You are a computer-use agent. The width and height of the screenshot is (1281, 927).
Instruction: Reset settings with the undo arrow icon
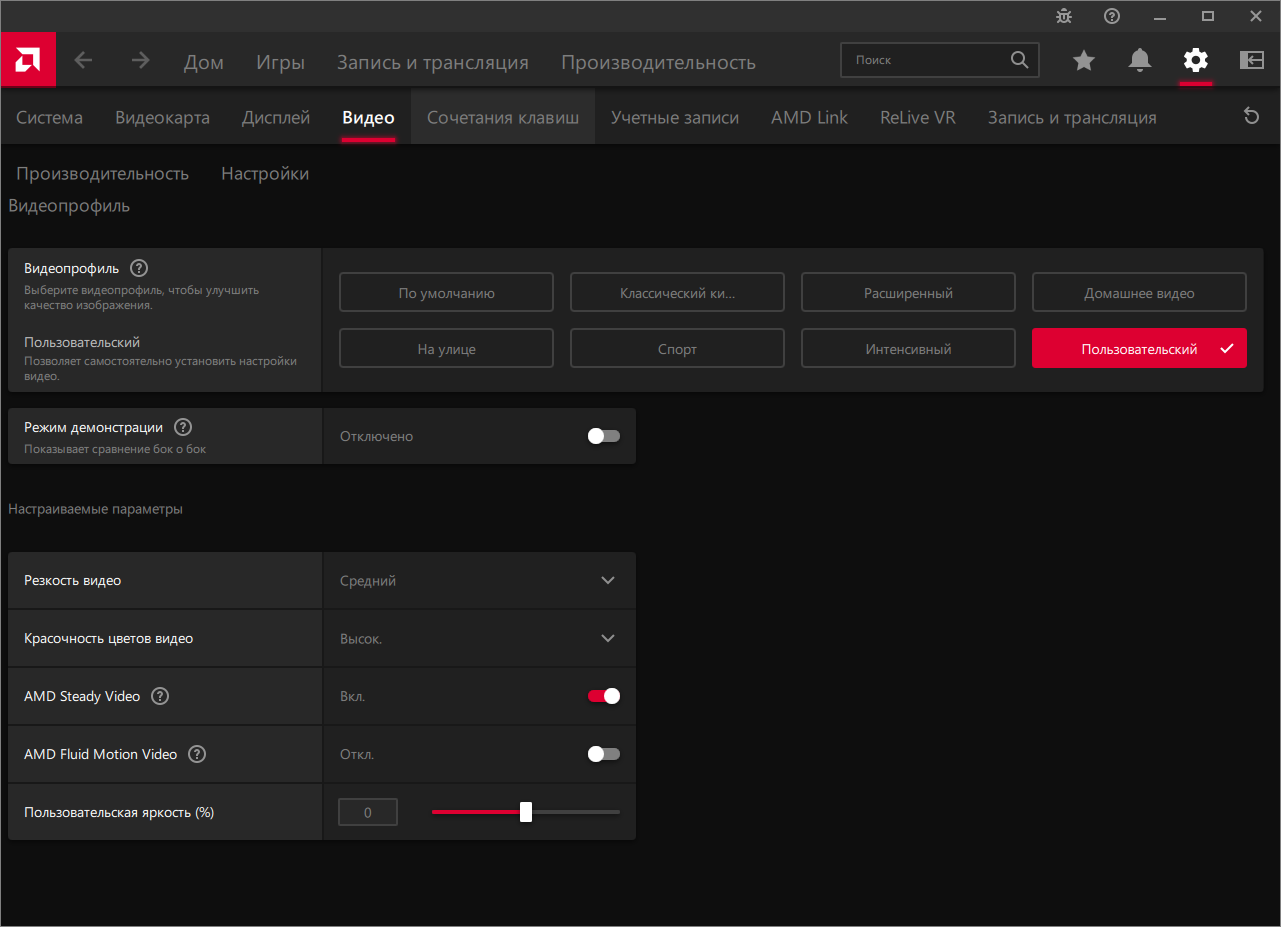click(x=1251, y=117)
